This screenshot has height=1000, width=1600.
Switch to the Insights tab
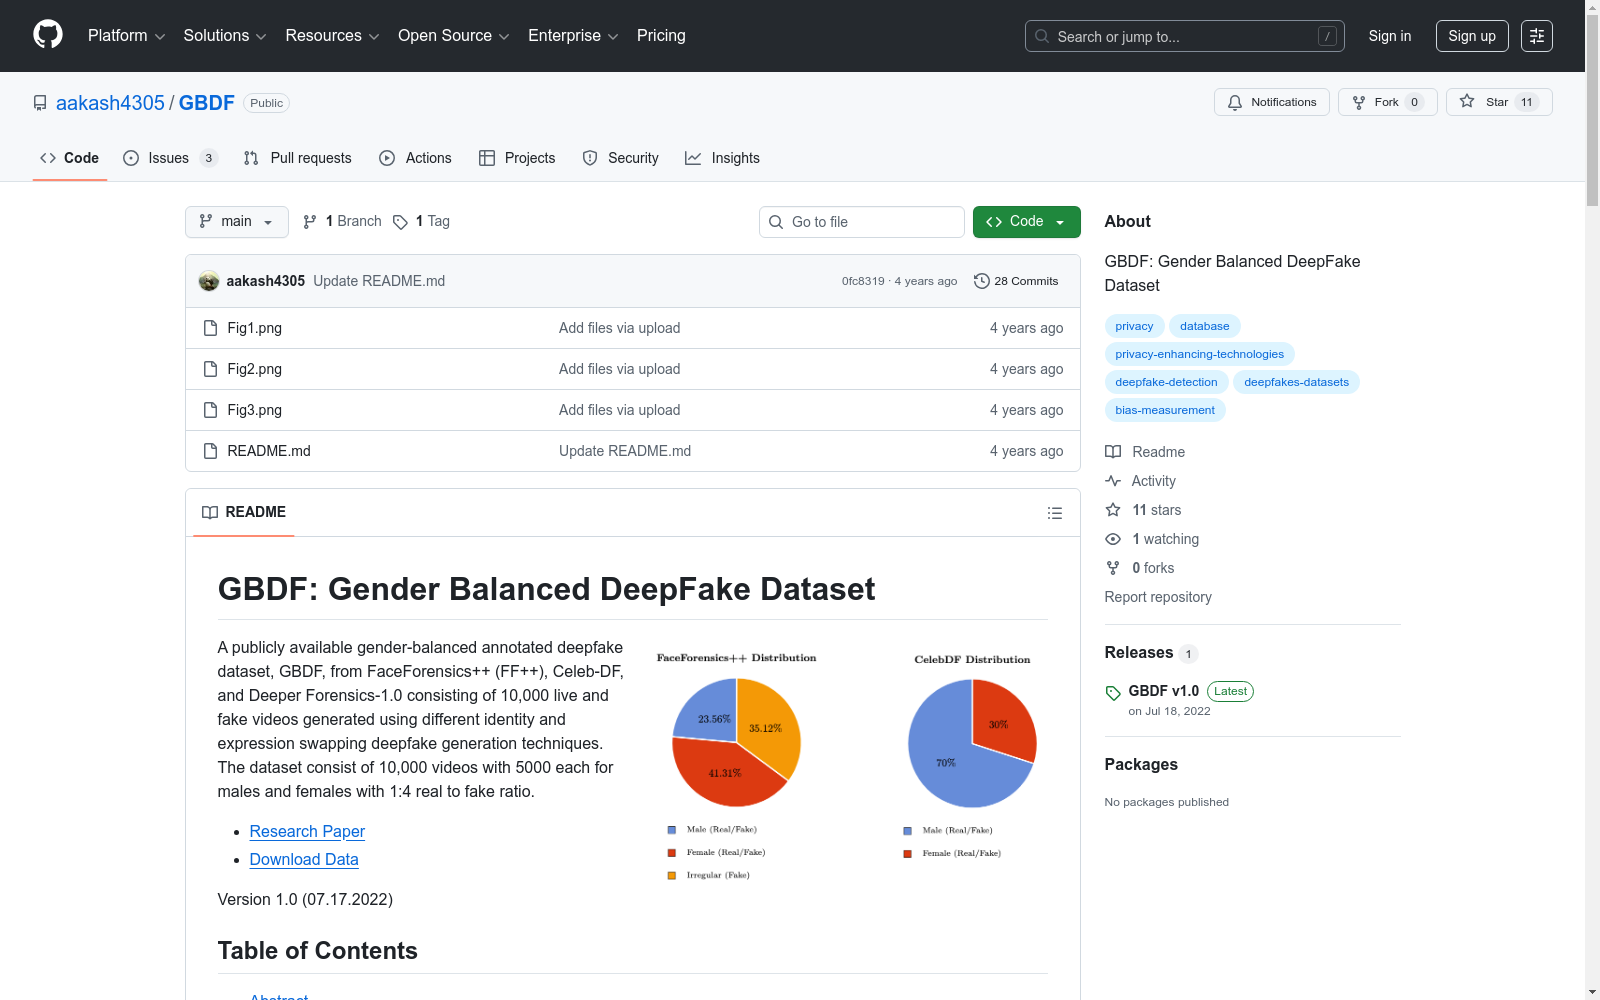(722, 158)
